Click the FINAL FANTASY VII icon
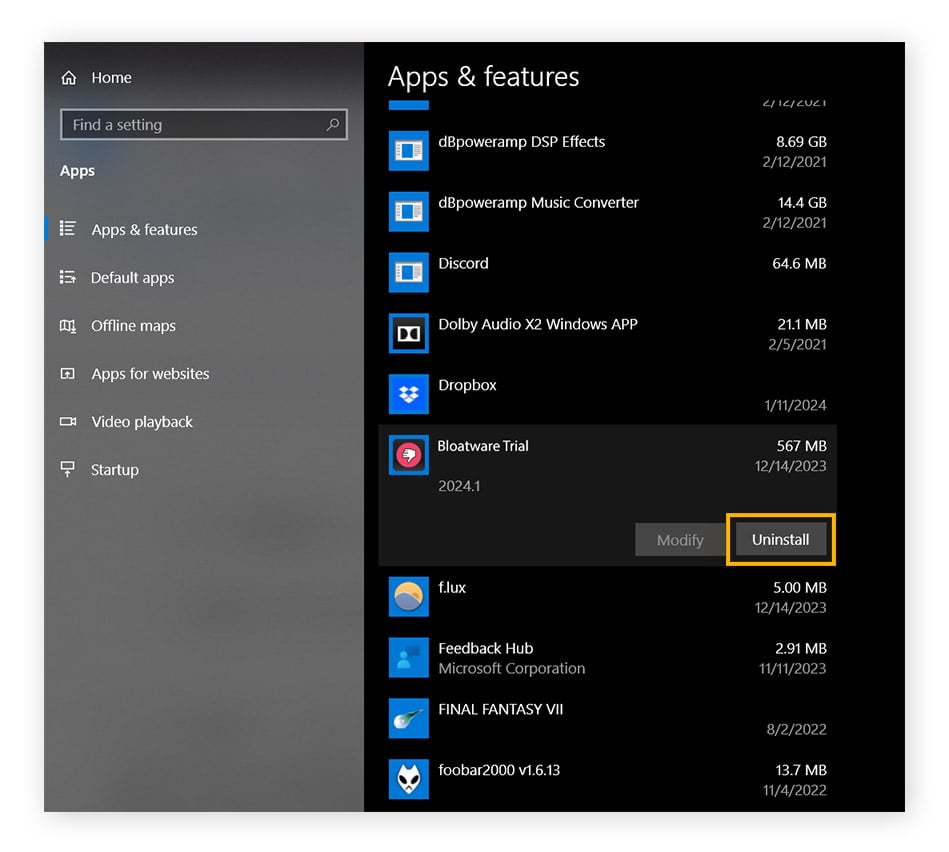This screenshot has width=949, height=852. tap(408, 718)
